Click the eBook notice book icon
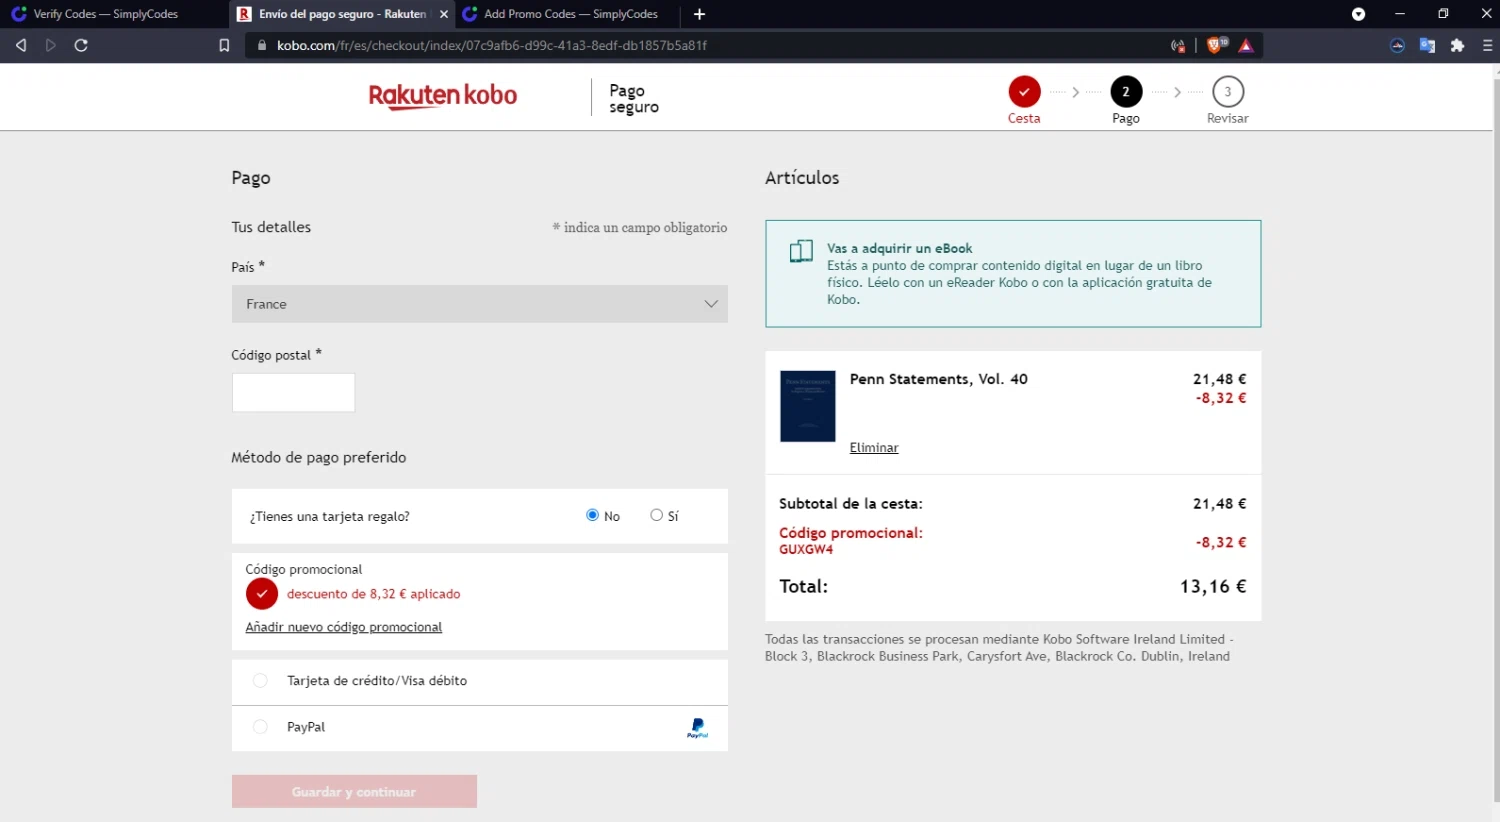This screenshot has width=1500, height=822. 801,251
